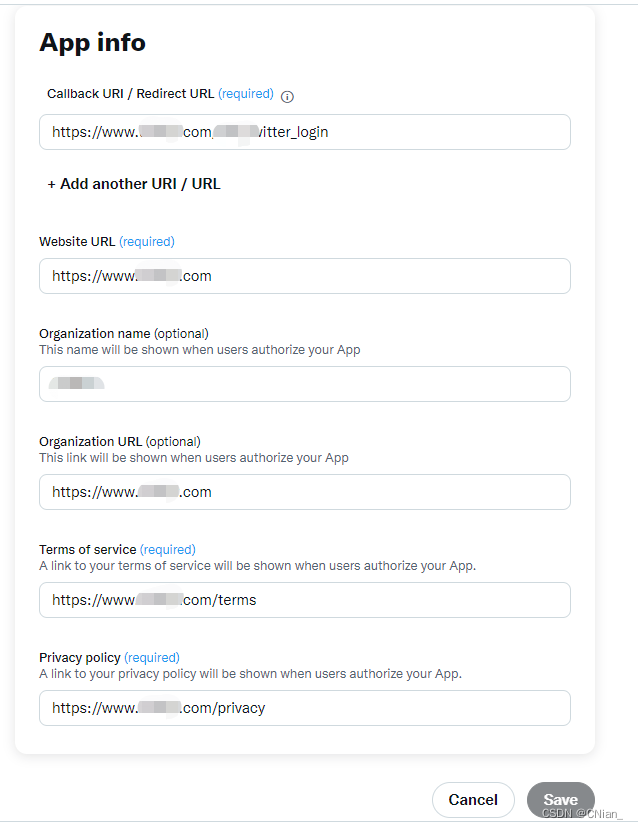Select the Callback URI / Redirect URL input field
Screen dimensions: 638x829
tap(304, 131)
